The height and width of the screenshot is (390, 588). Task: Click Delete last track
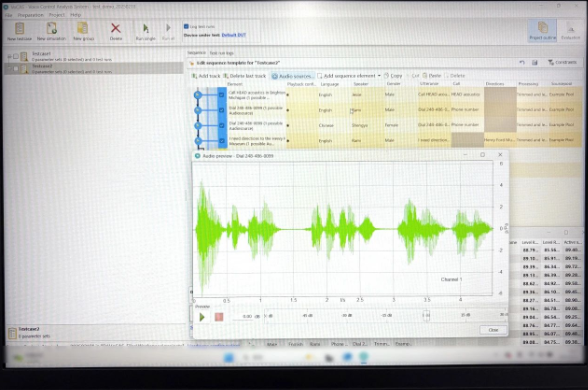(244, 76)
